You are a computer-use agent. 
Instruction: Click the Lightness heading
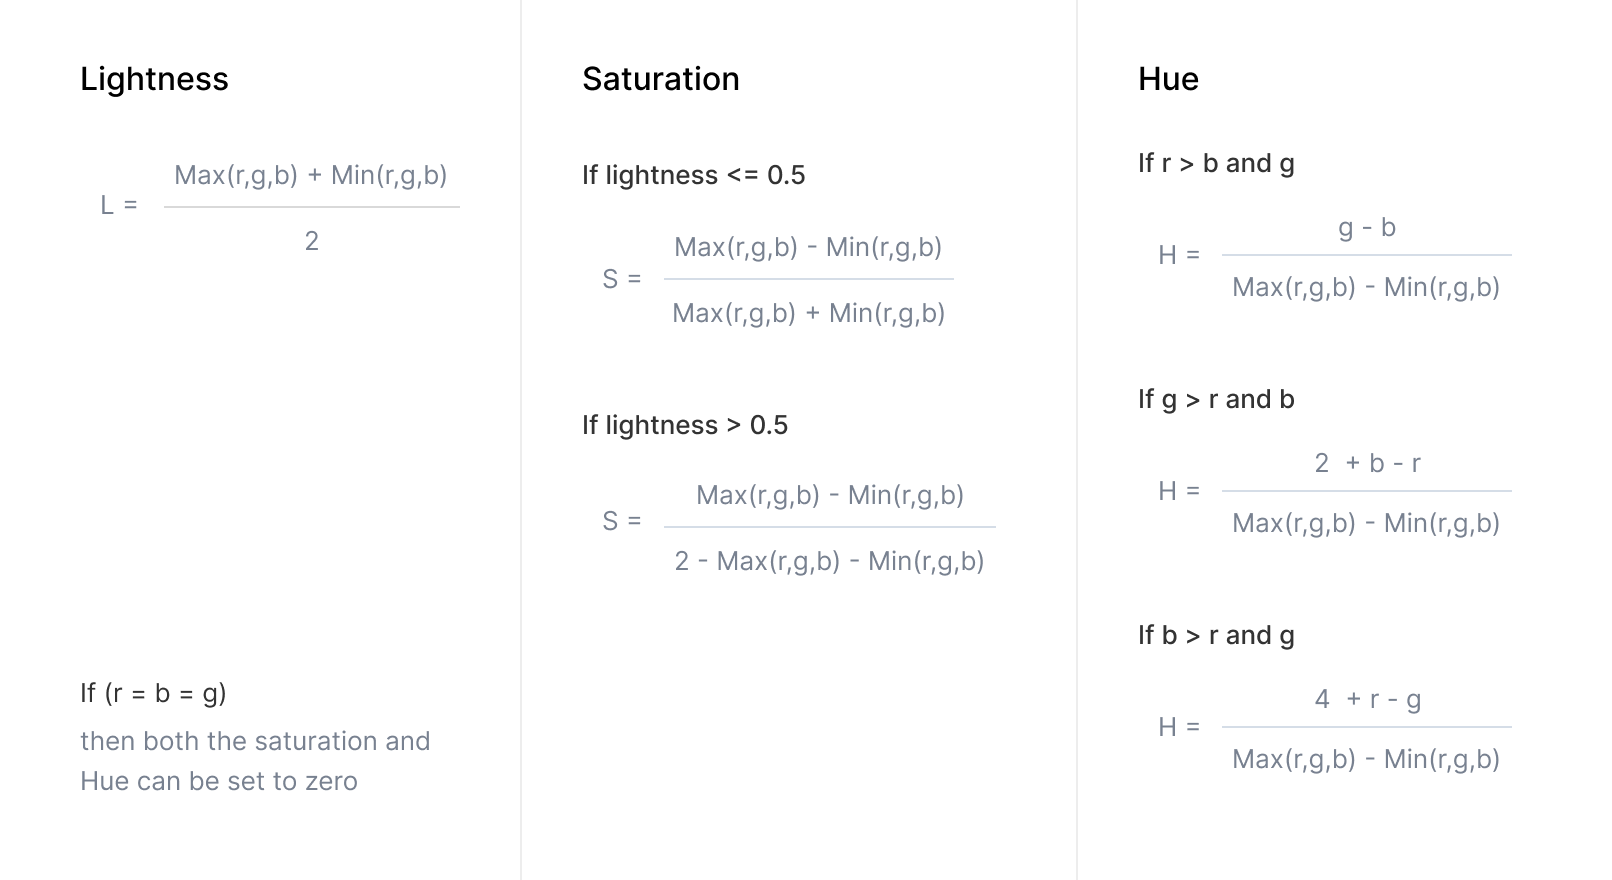[x=154, y=79]
